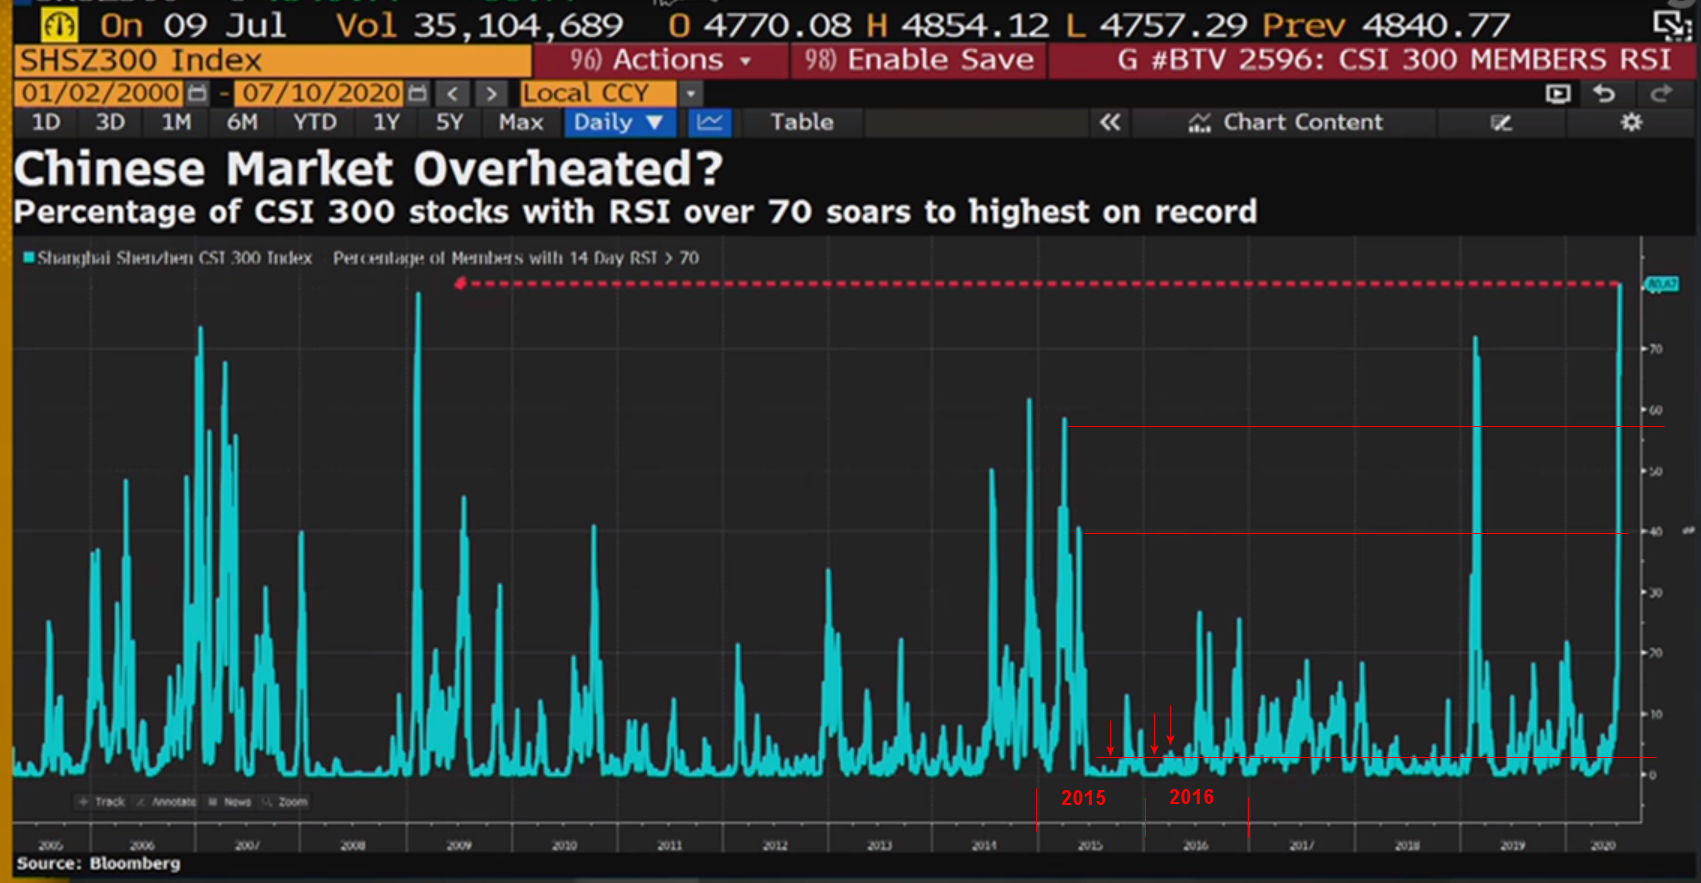Image resolution: width=1701 pixels, height=883 pixels.
Task: Open the chart settings gear
Action: pyautogui.click(x=1631, y=122)
